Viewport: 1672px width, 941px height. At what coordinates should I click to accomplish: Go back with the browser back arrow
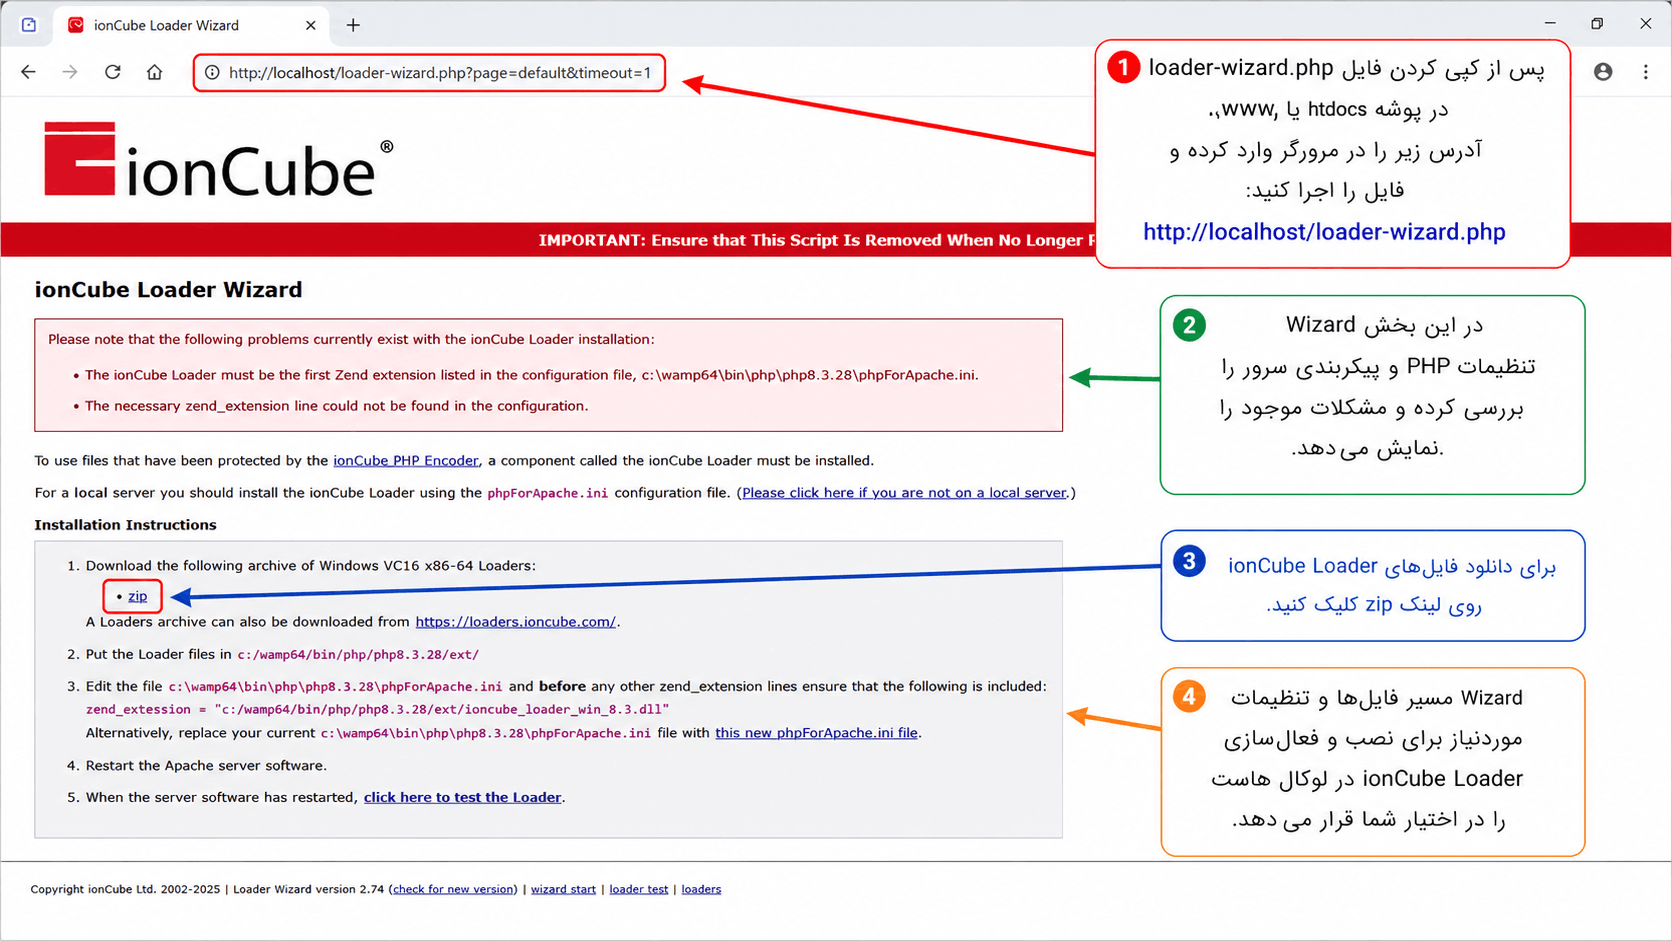point(28,72)
